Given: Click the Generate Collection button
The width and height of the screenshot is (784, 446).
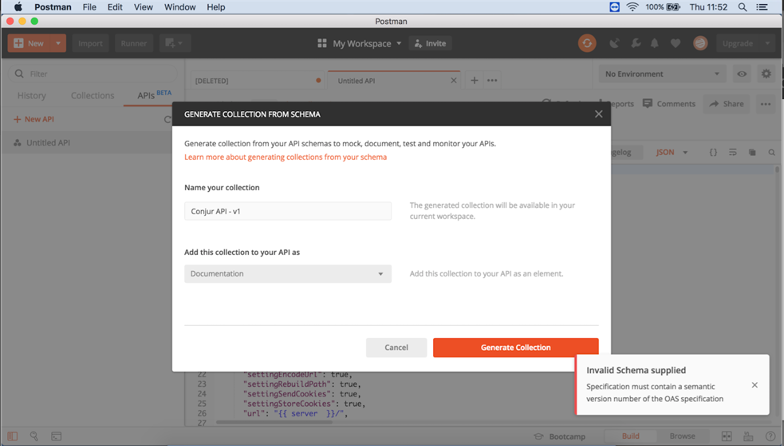Looking at the screenshot, I should [x=515, y=347].
